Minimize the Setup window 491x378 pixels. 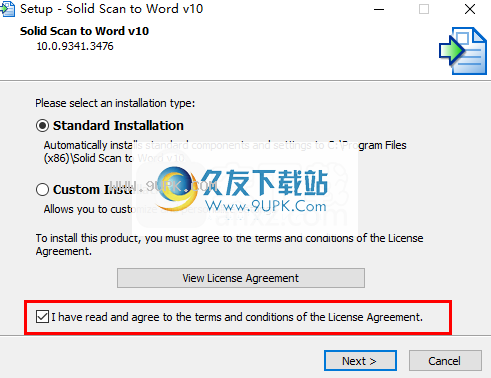[379, 9]
